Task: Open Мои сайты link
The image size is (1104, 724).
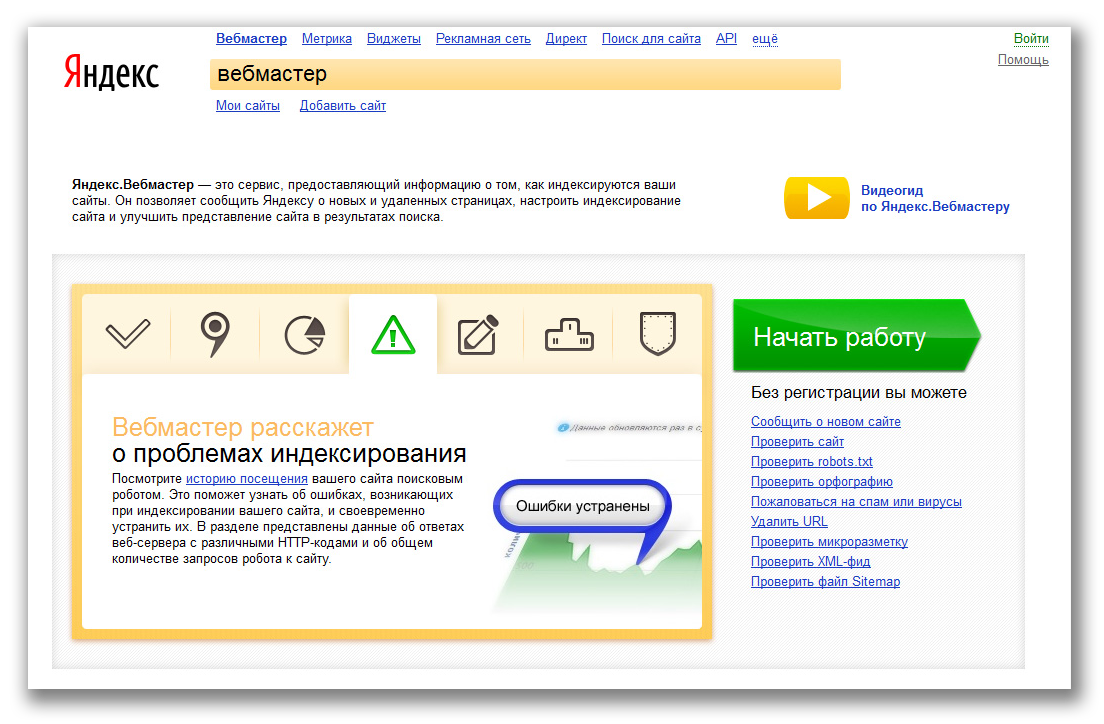Action: point(248,106)
